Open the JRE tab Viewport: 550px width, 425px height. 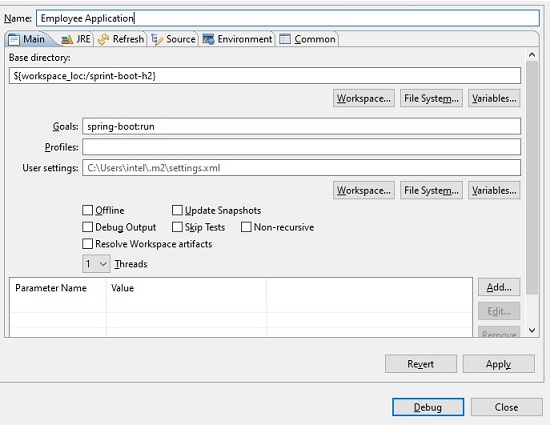pyautogui.click(x=76, y=39)
